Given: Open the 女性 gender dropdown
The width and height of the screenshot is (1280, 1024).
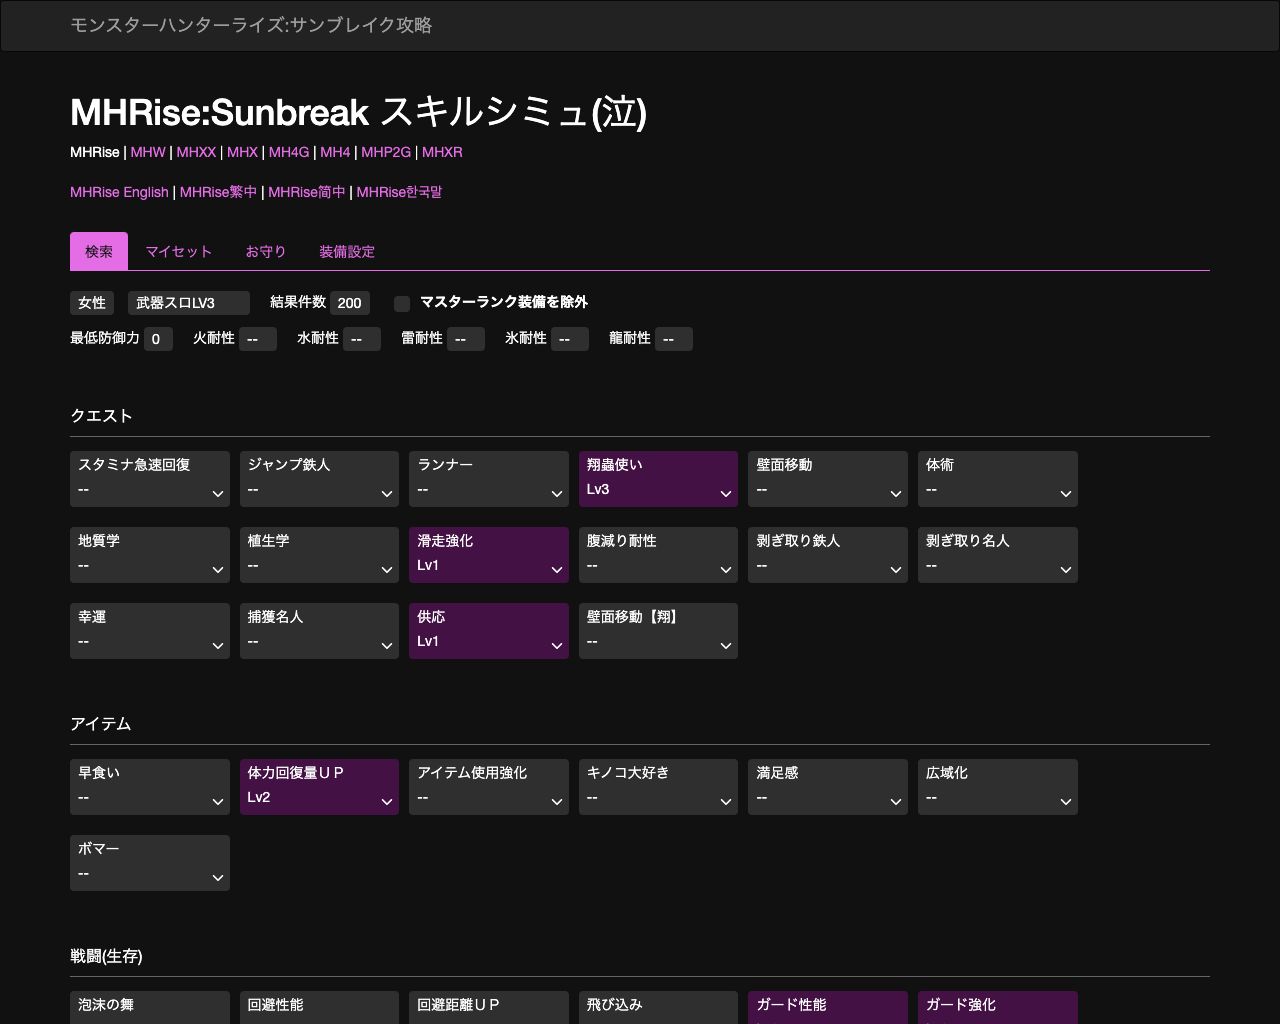Looking at the screenshot, I should (92, 303).
